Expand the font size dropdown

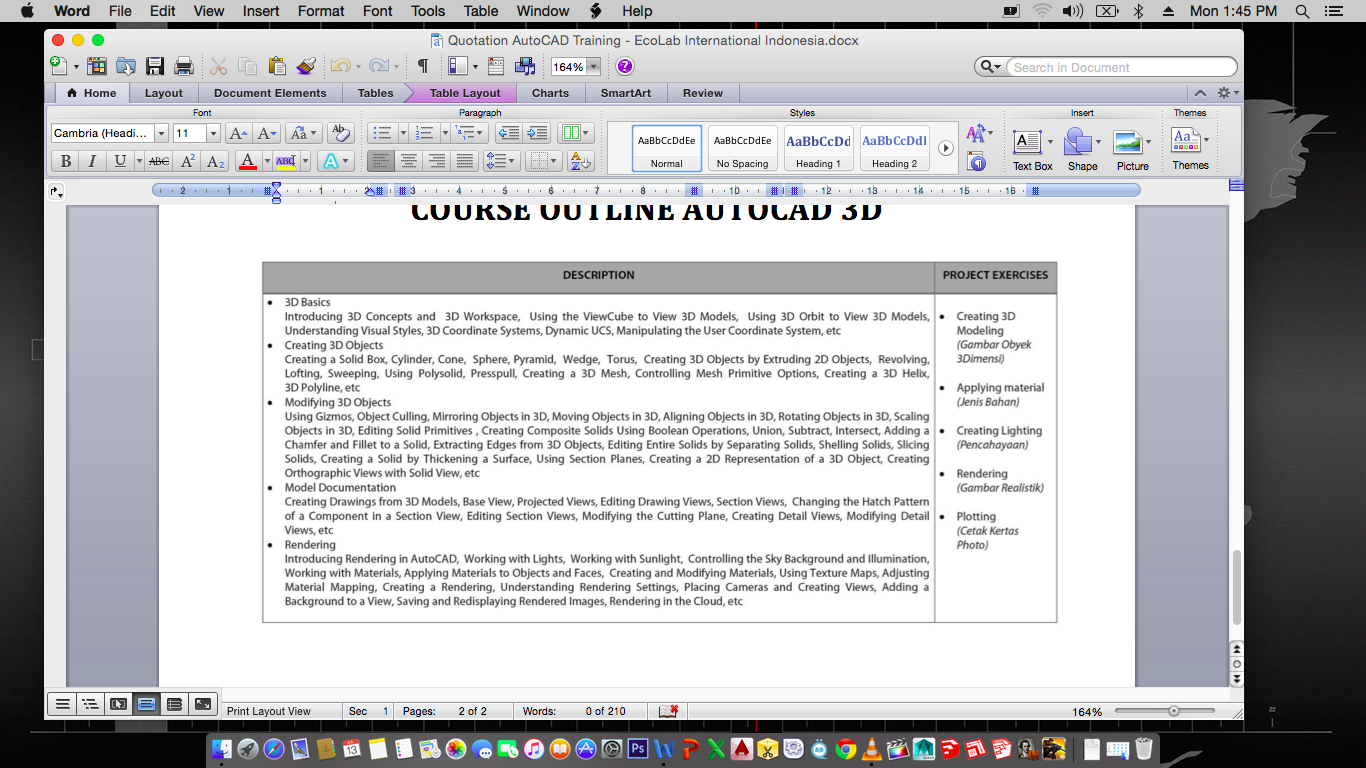(213, 133)
